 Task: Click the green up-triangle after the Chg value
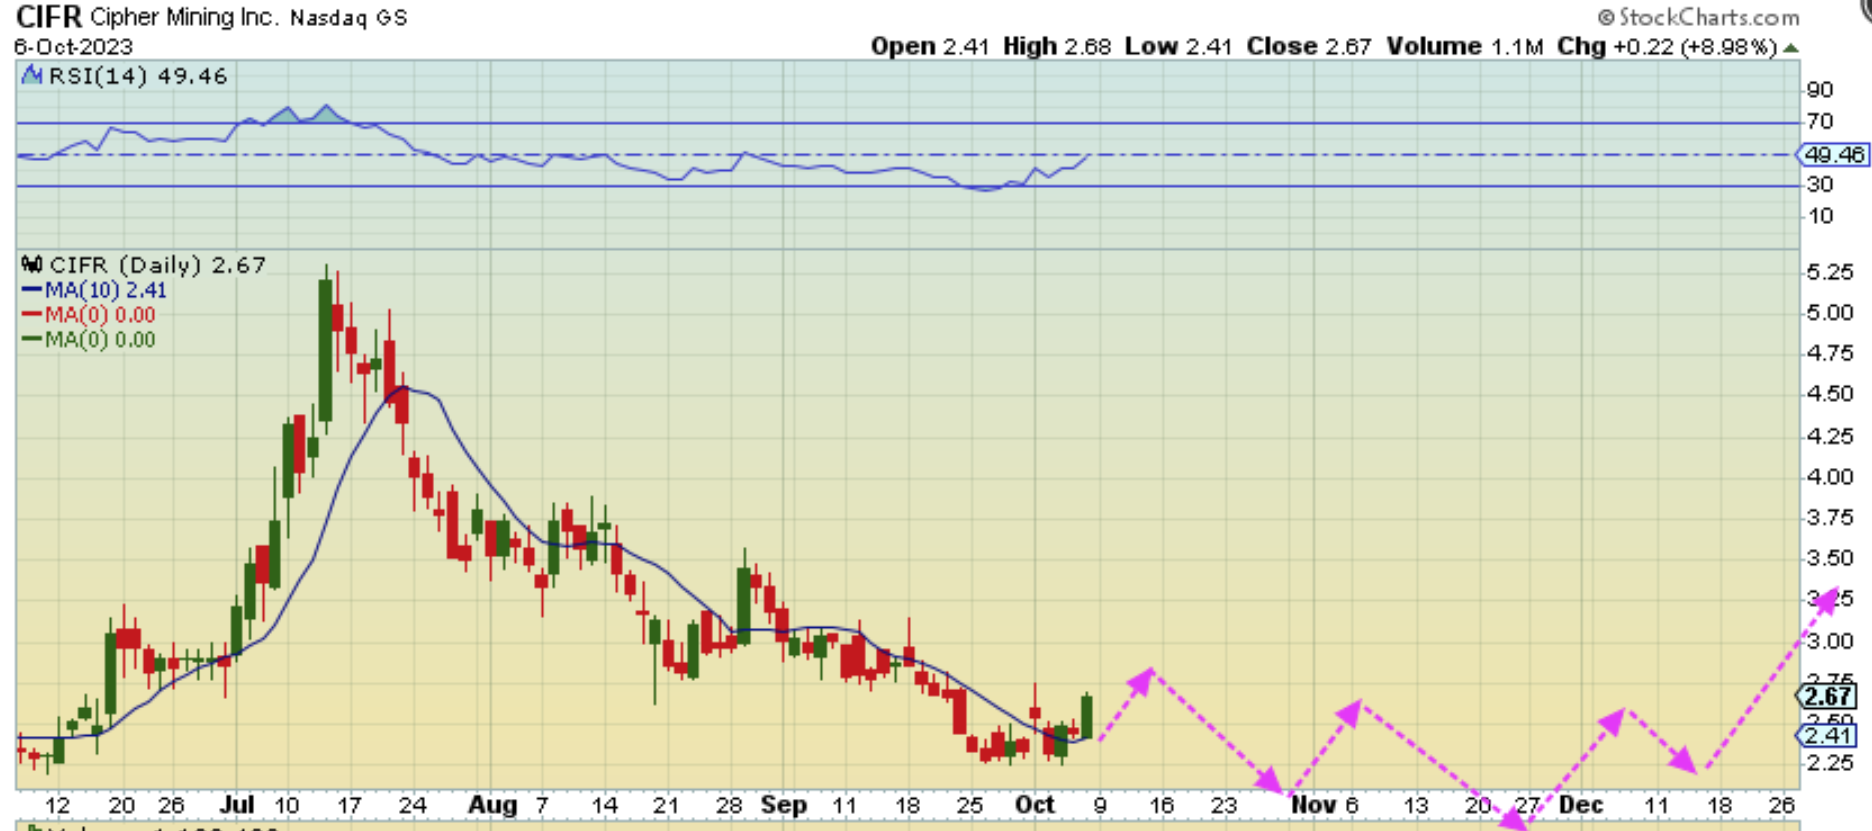point(1791,47)
